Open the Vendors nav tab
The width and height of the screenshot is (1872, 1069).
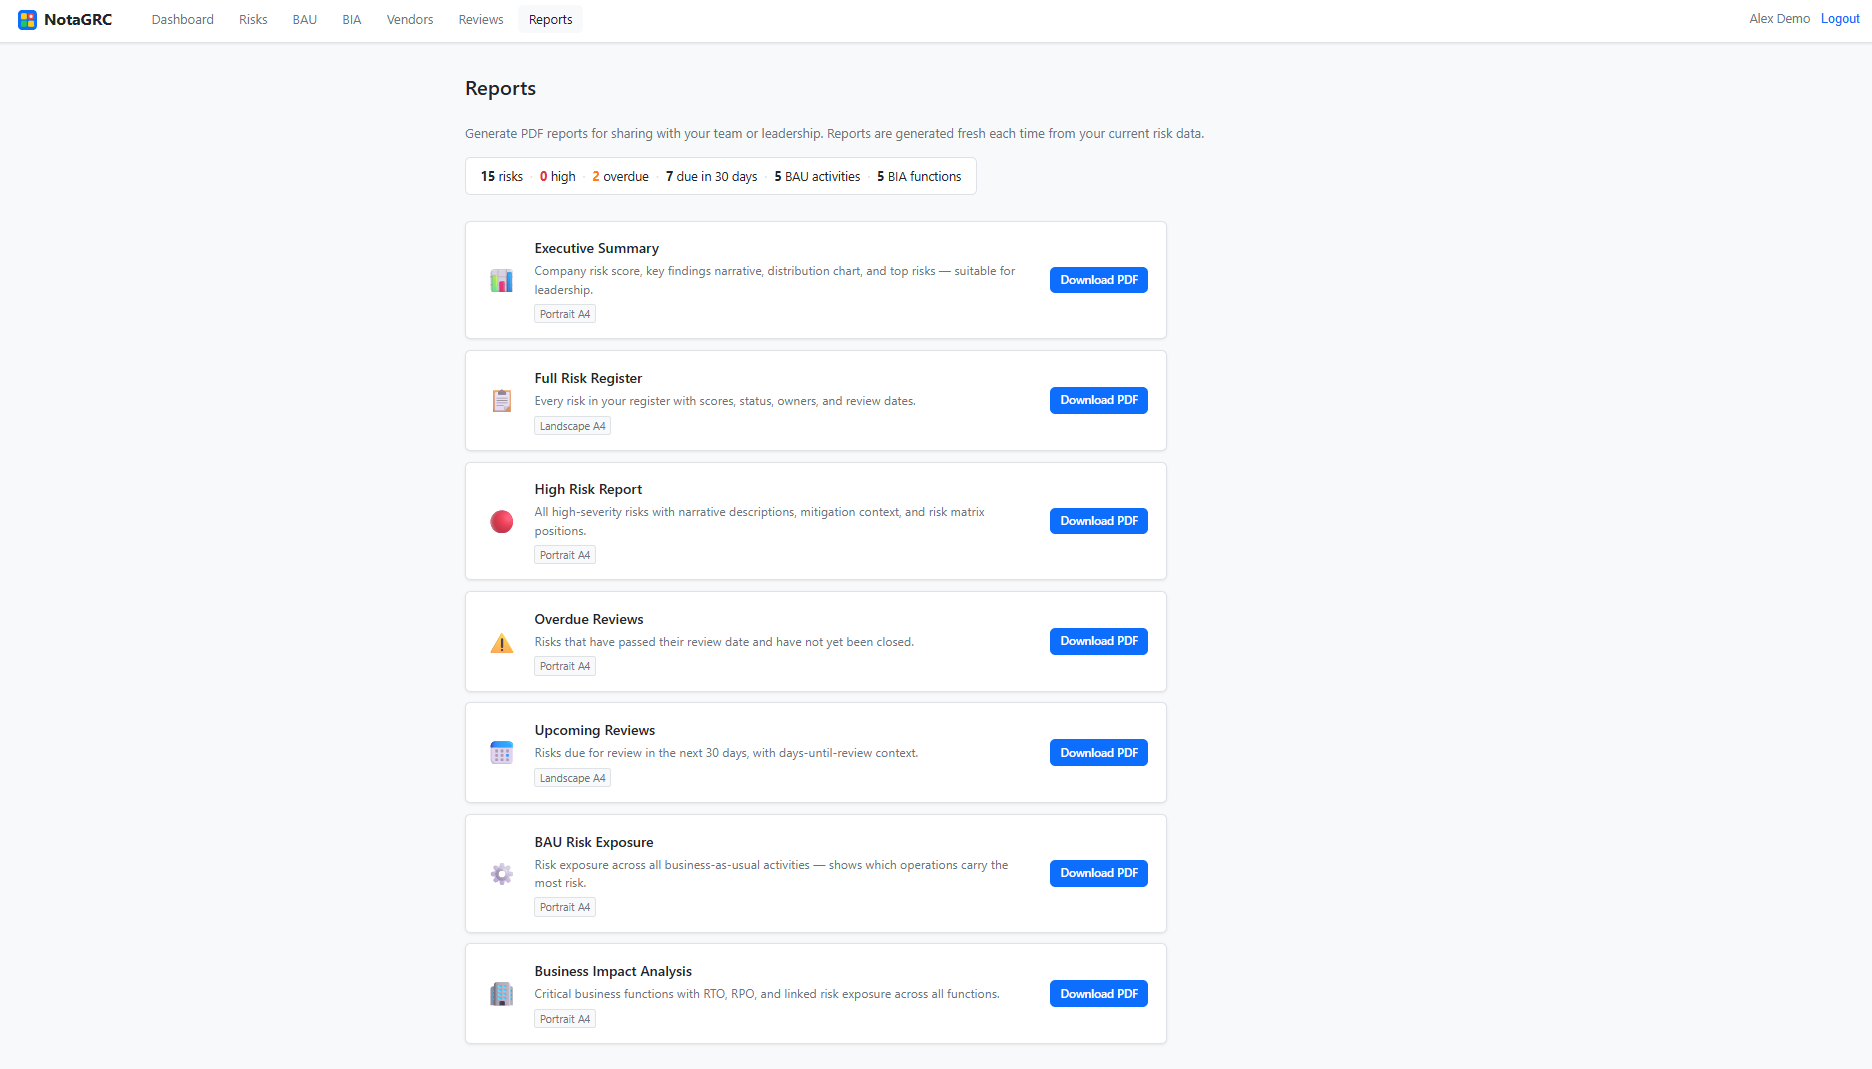point(410,19)
